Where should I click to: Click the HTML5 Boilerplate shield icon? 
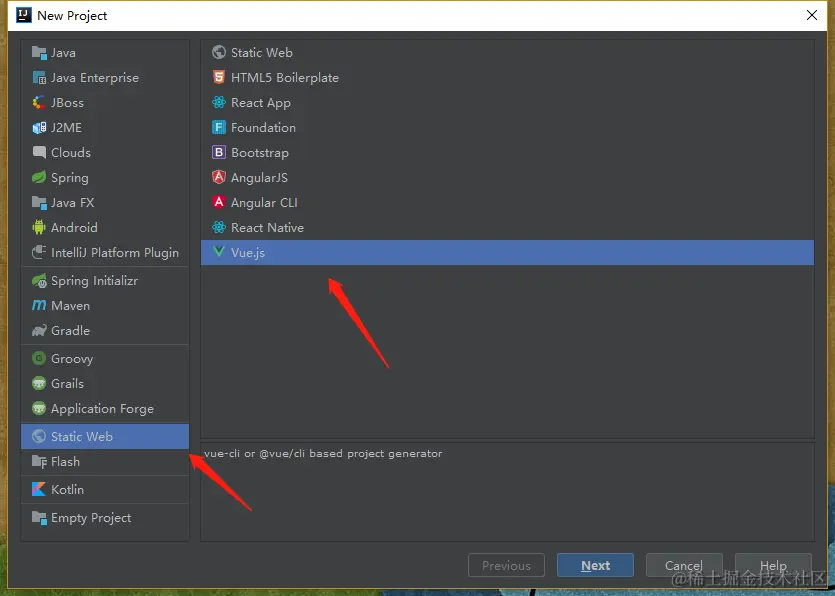tap(219, 78)
